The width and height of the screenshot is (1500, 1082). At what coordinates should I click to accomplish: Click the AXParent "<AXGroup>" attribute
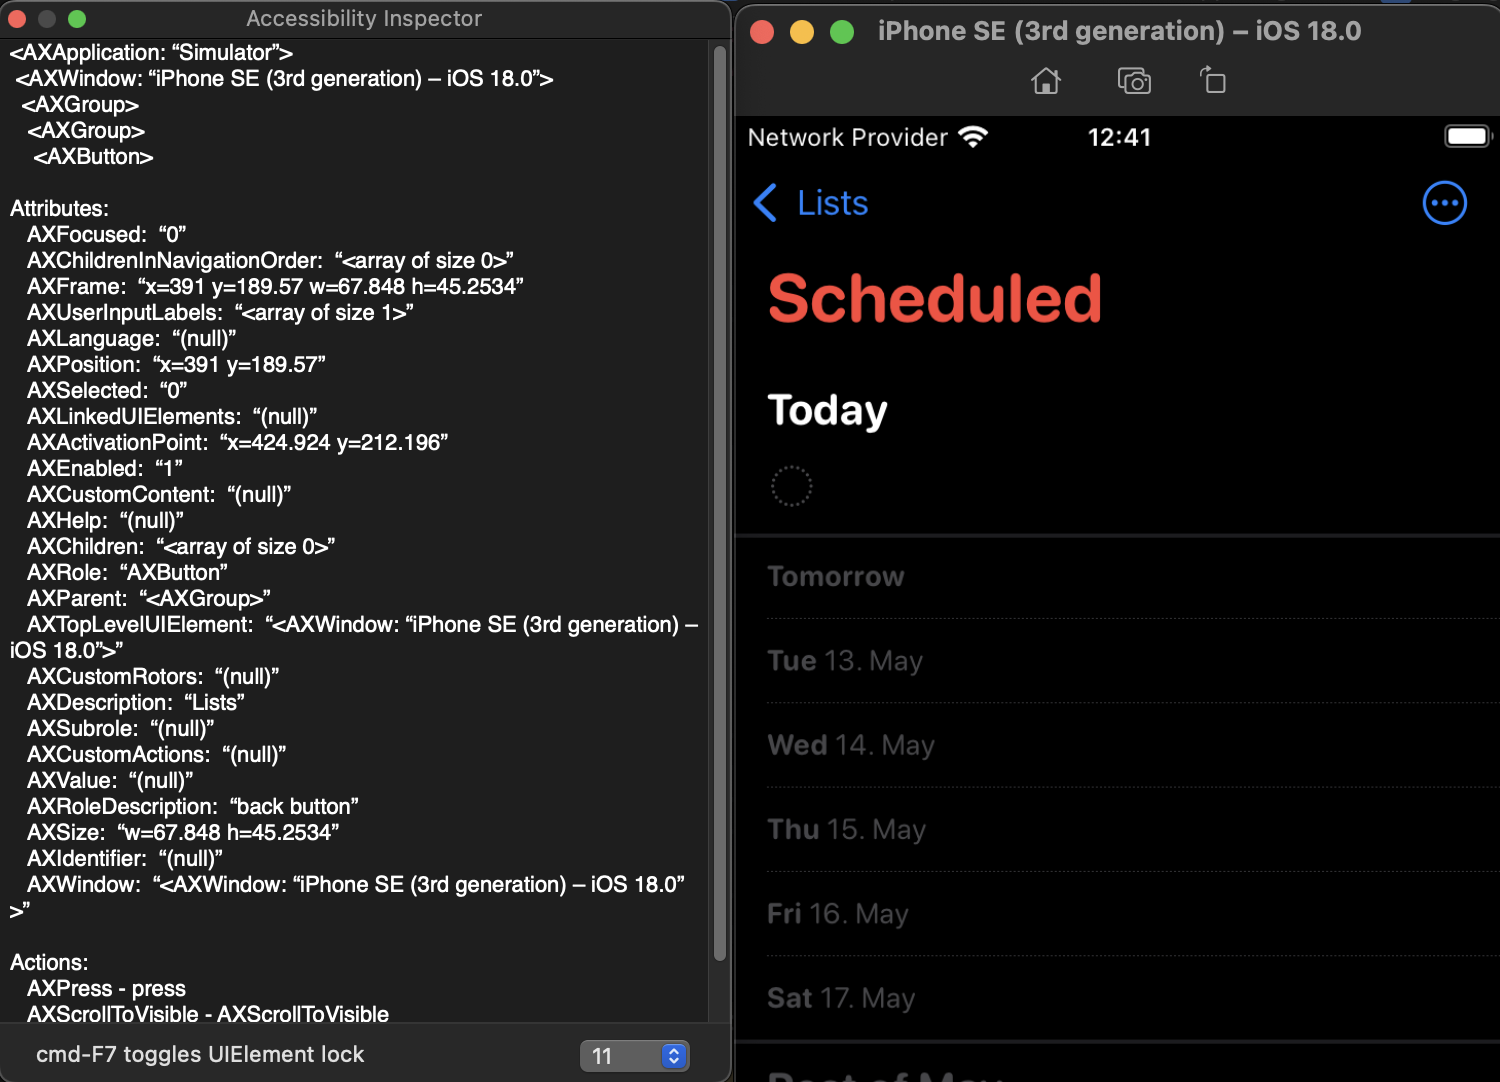click(x=149, y=598)
